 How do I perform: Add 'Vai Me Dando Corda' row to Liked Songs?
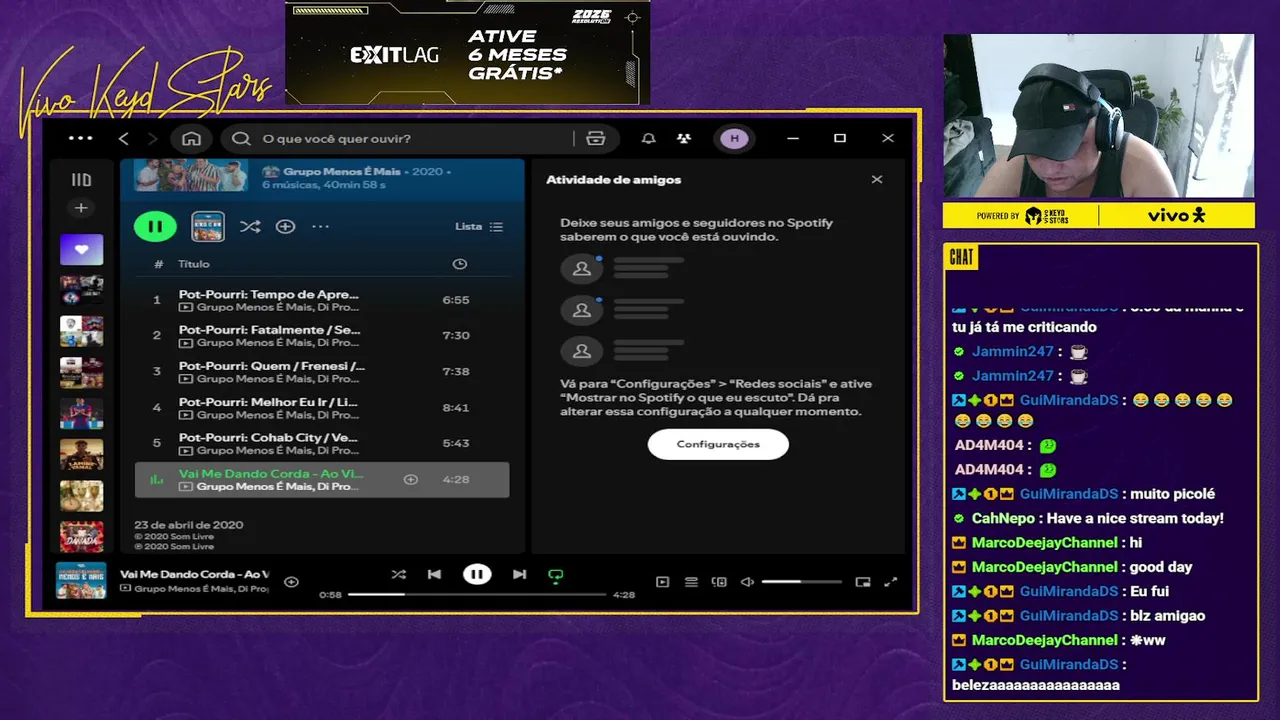point(410,480)
